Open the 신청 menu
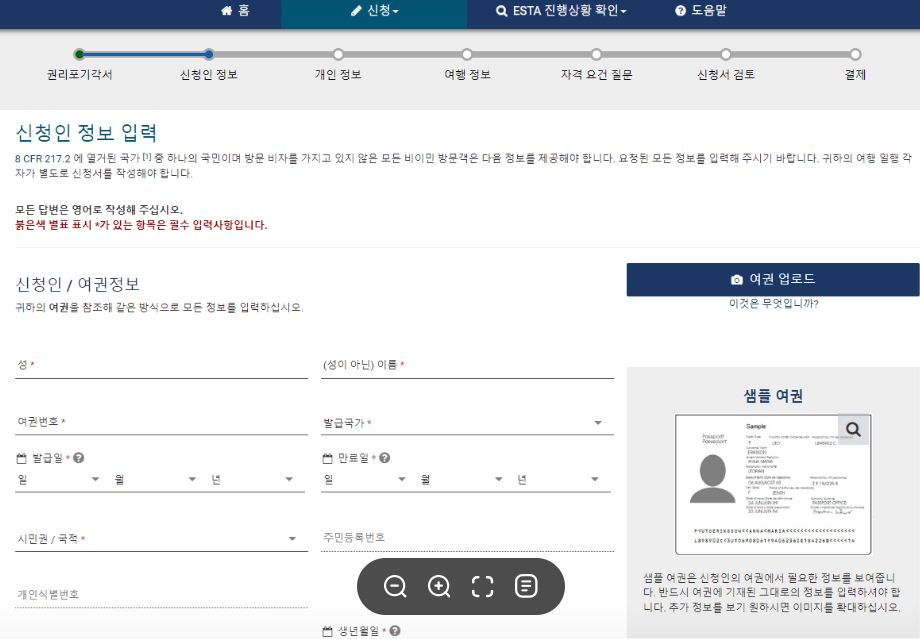This screenshot has height=639, width=920. pyautogui.click(x=374, y=11)
